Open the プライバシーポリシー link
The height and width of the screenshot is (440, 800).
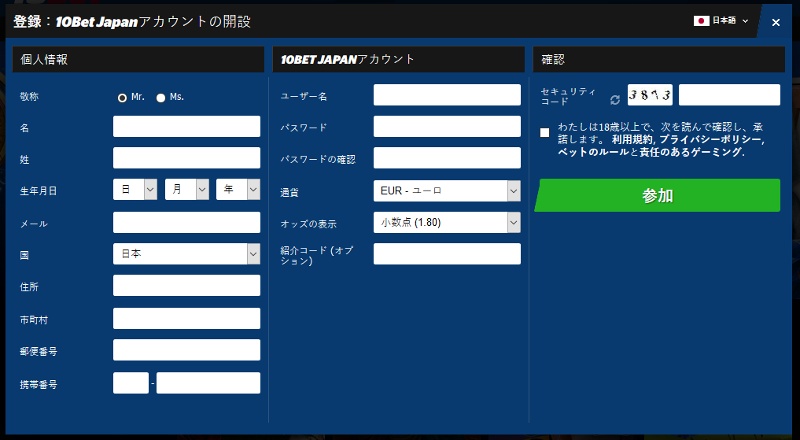[x=711, y=140]
